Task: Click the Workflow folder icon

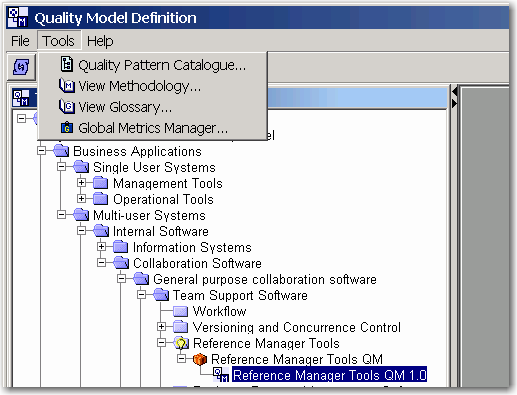Action: [180, 311]
